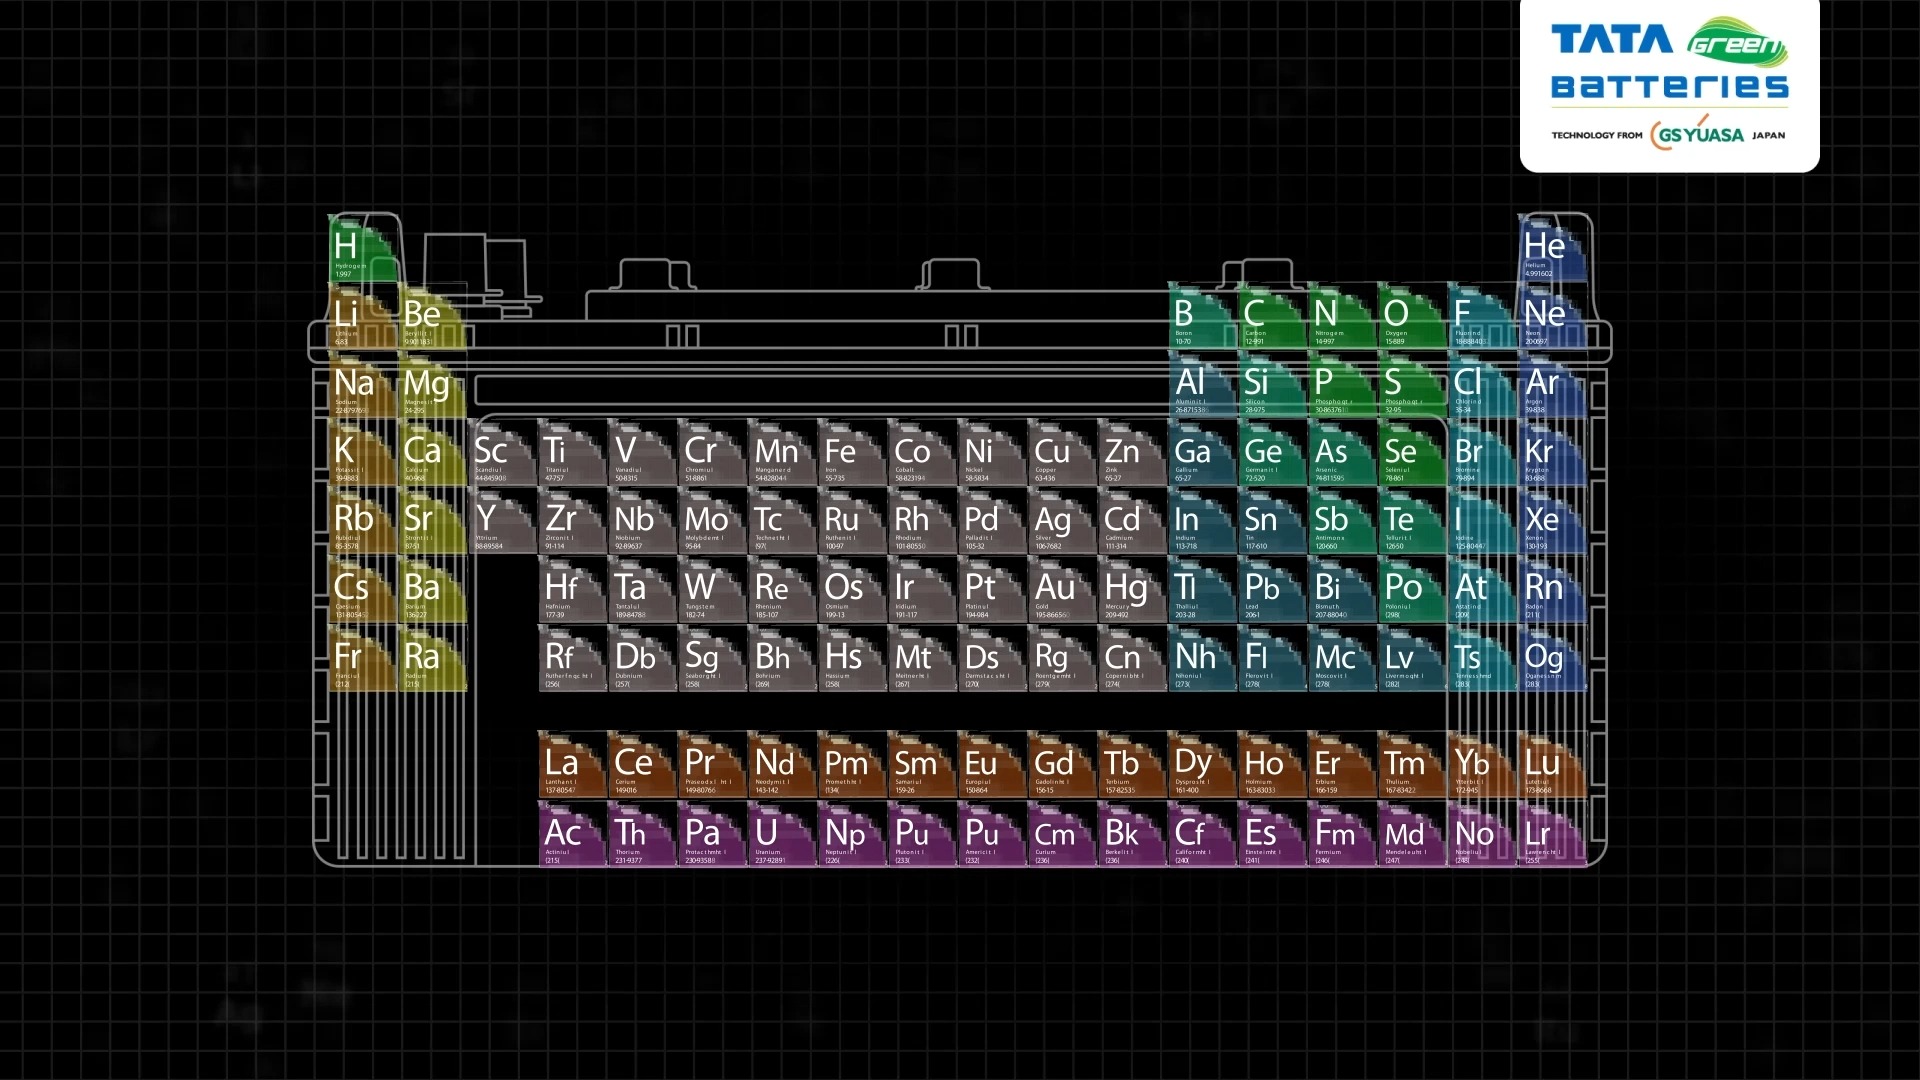
Task: Select the Iron (Fe) element tile
Action: click(852, 452)
